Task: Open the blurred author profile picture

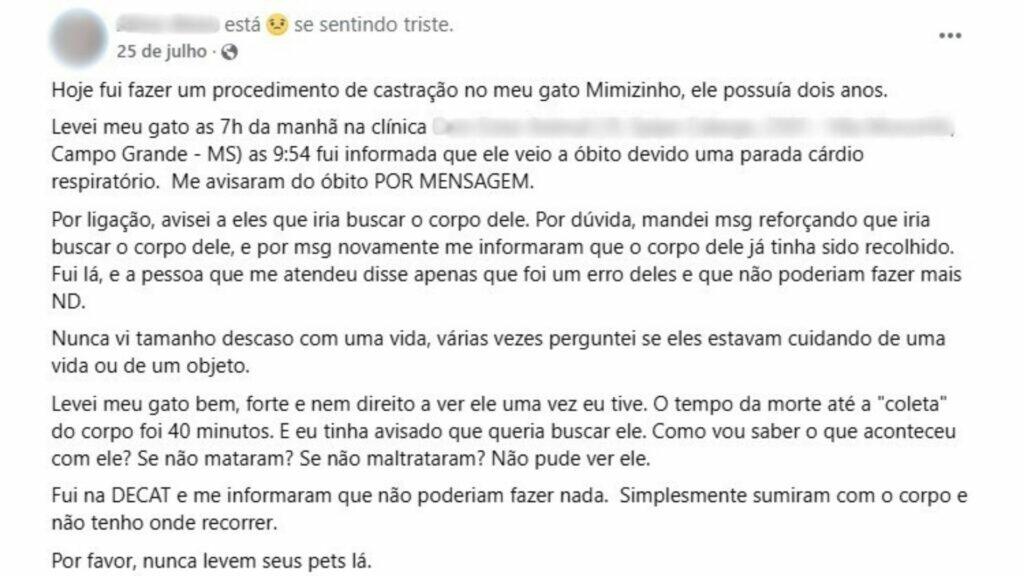Action: pyautogui.click(x=78, y=38)
